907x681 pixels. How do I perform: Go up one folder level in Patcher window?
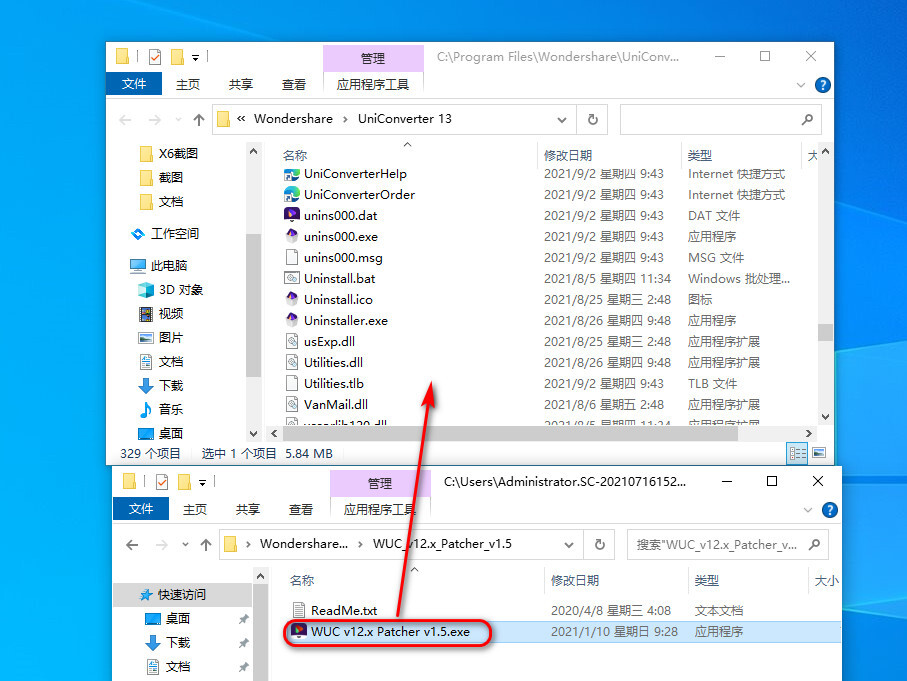click(204, 545)
